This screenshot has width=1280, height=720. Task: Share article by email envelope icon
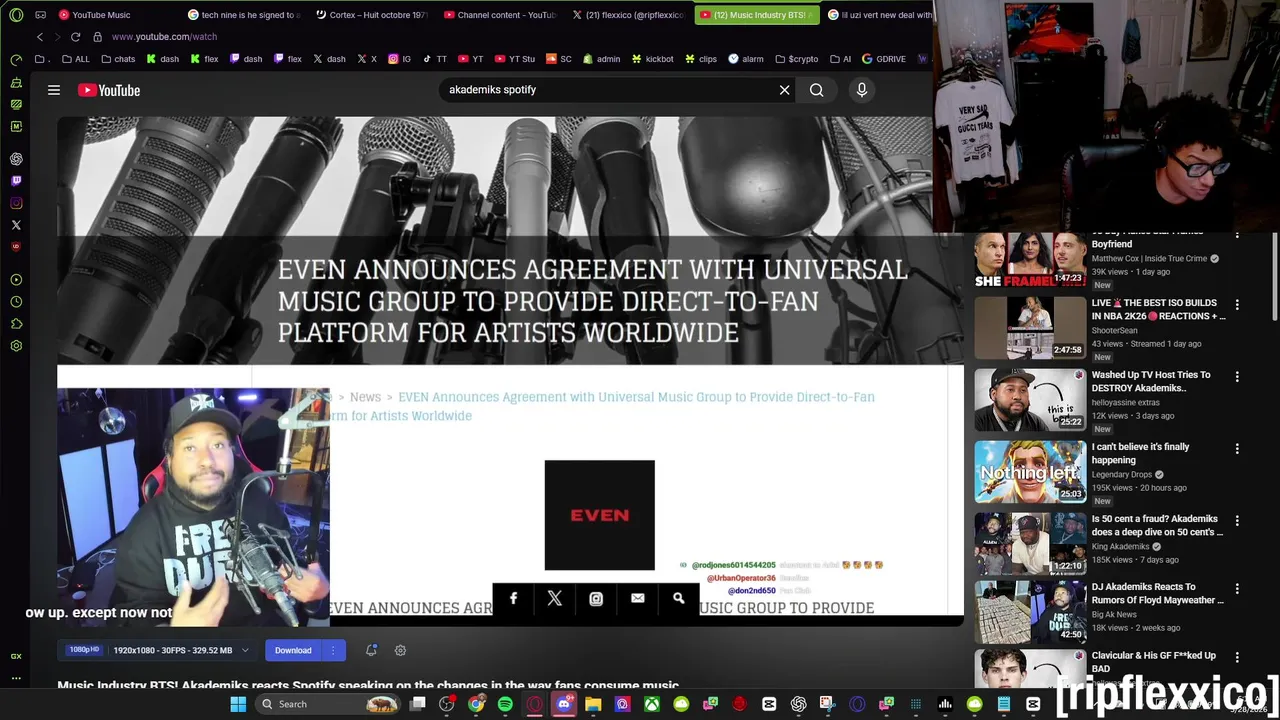coord(638,598)
